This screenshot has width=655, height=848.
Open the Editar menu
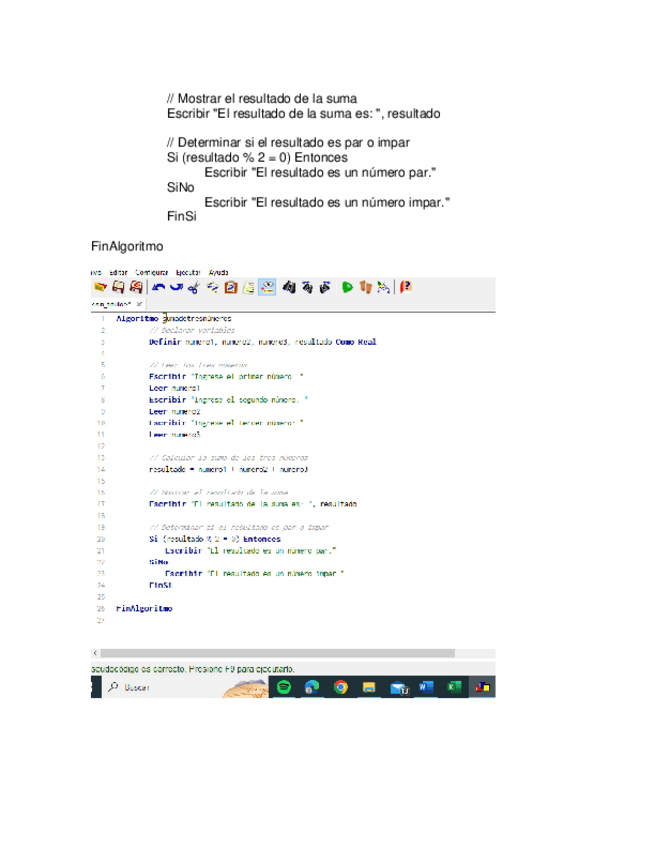118,273
